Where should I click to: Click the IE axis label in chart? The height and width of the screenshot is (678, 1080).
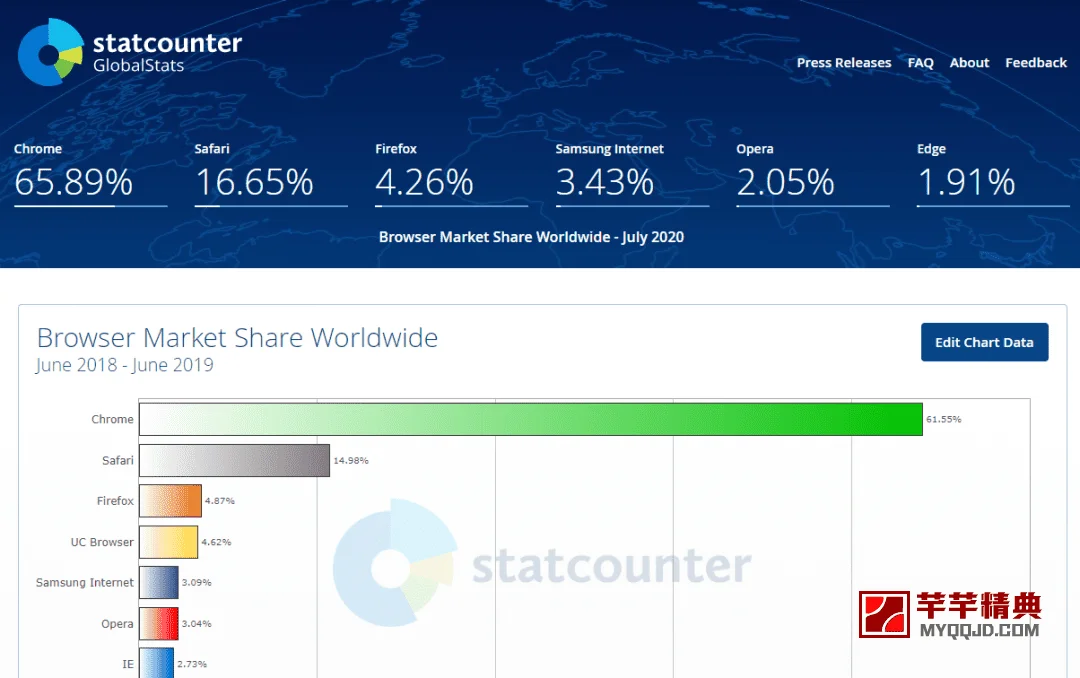pos(128,664)
